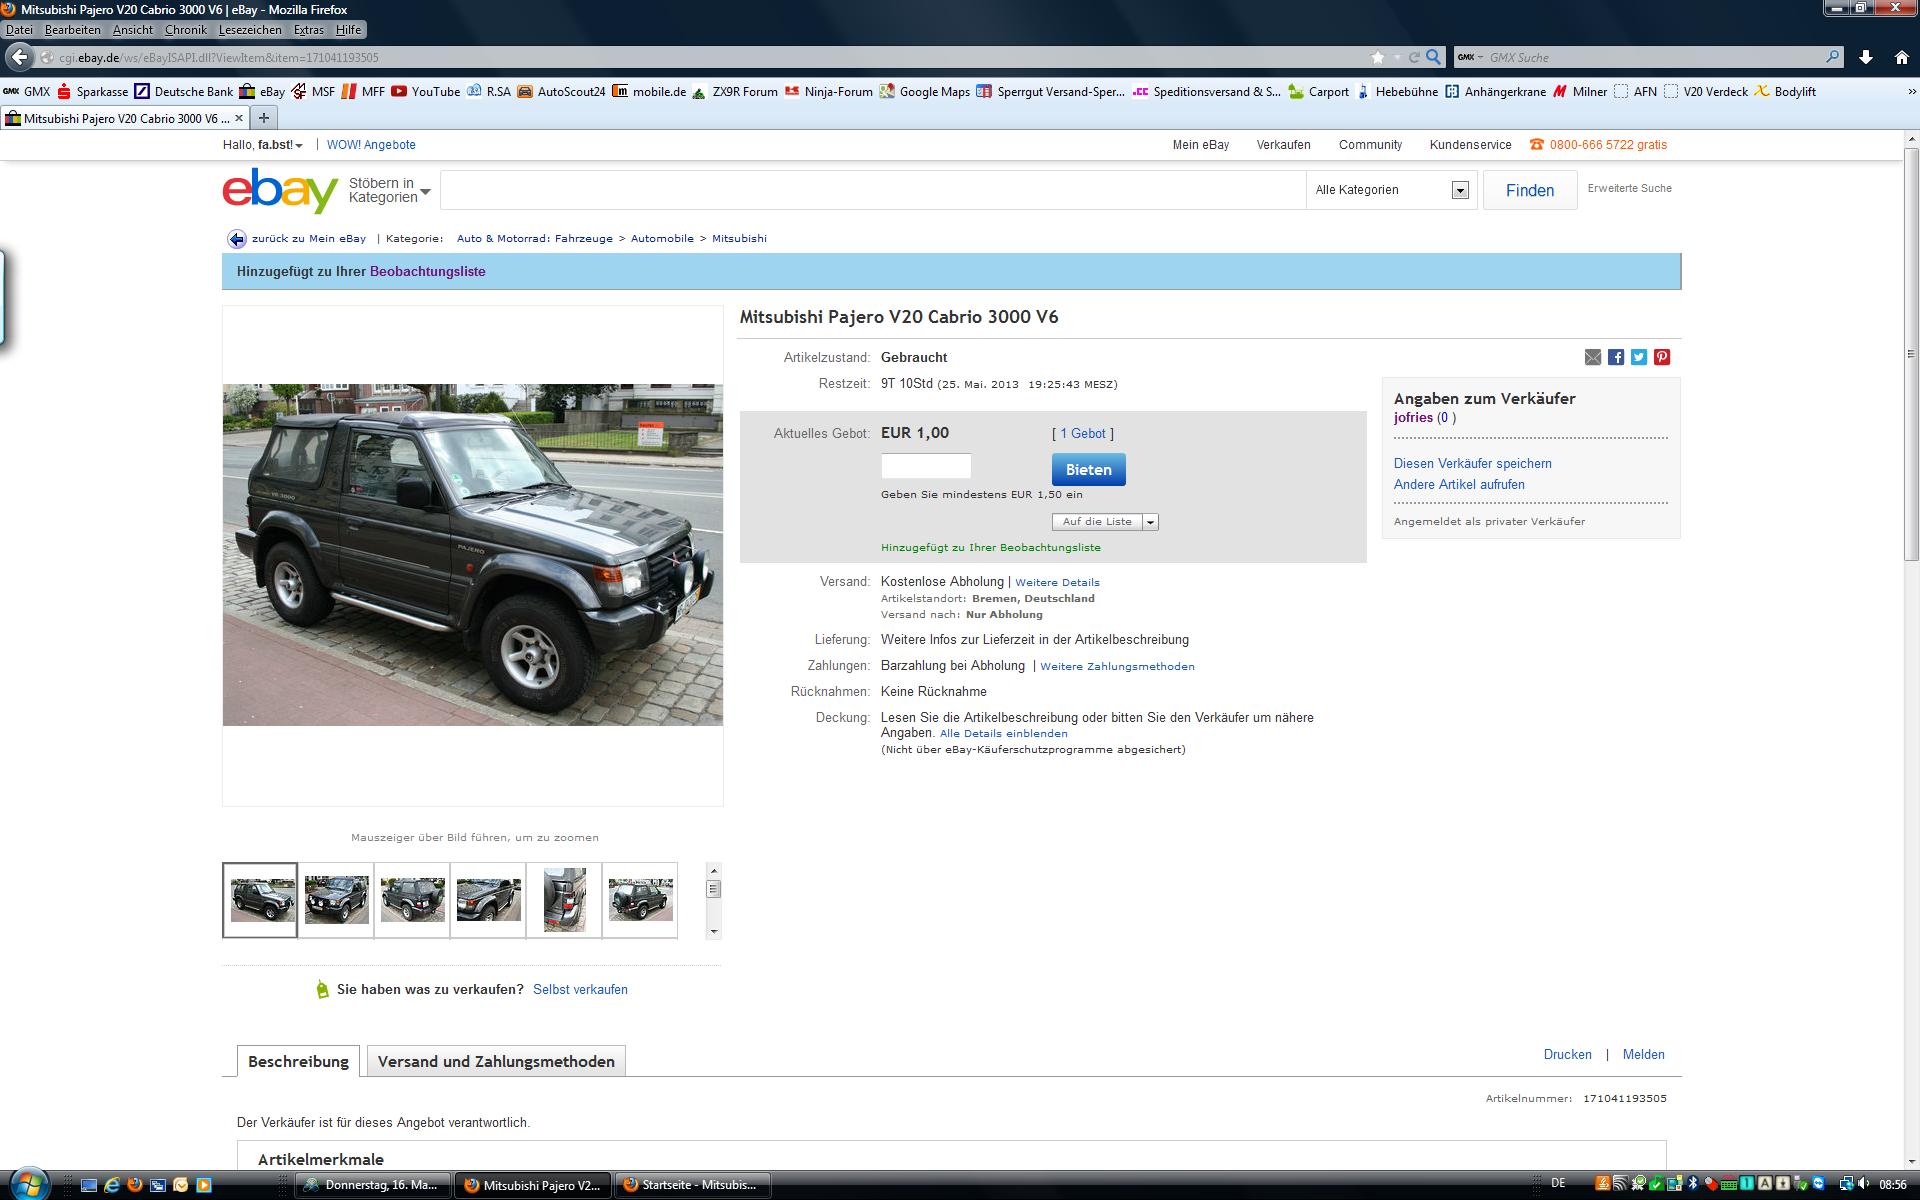The width and height of the screenshot is (1920, 1200).
Task: Open the Chronik menu
Action: (x=185, y=30)
